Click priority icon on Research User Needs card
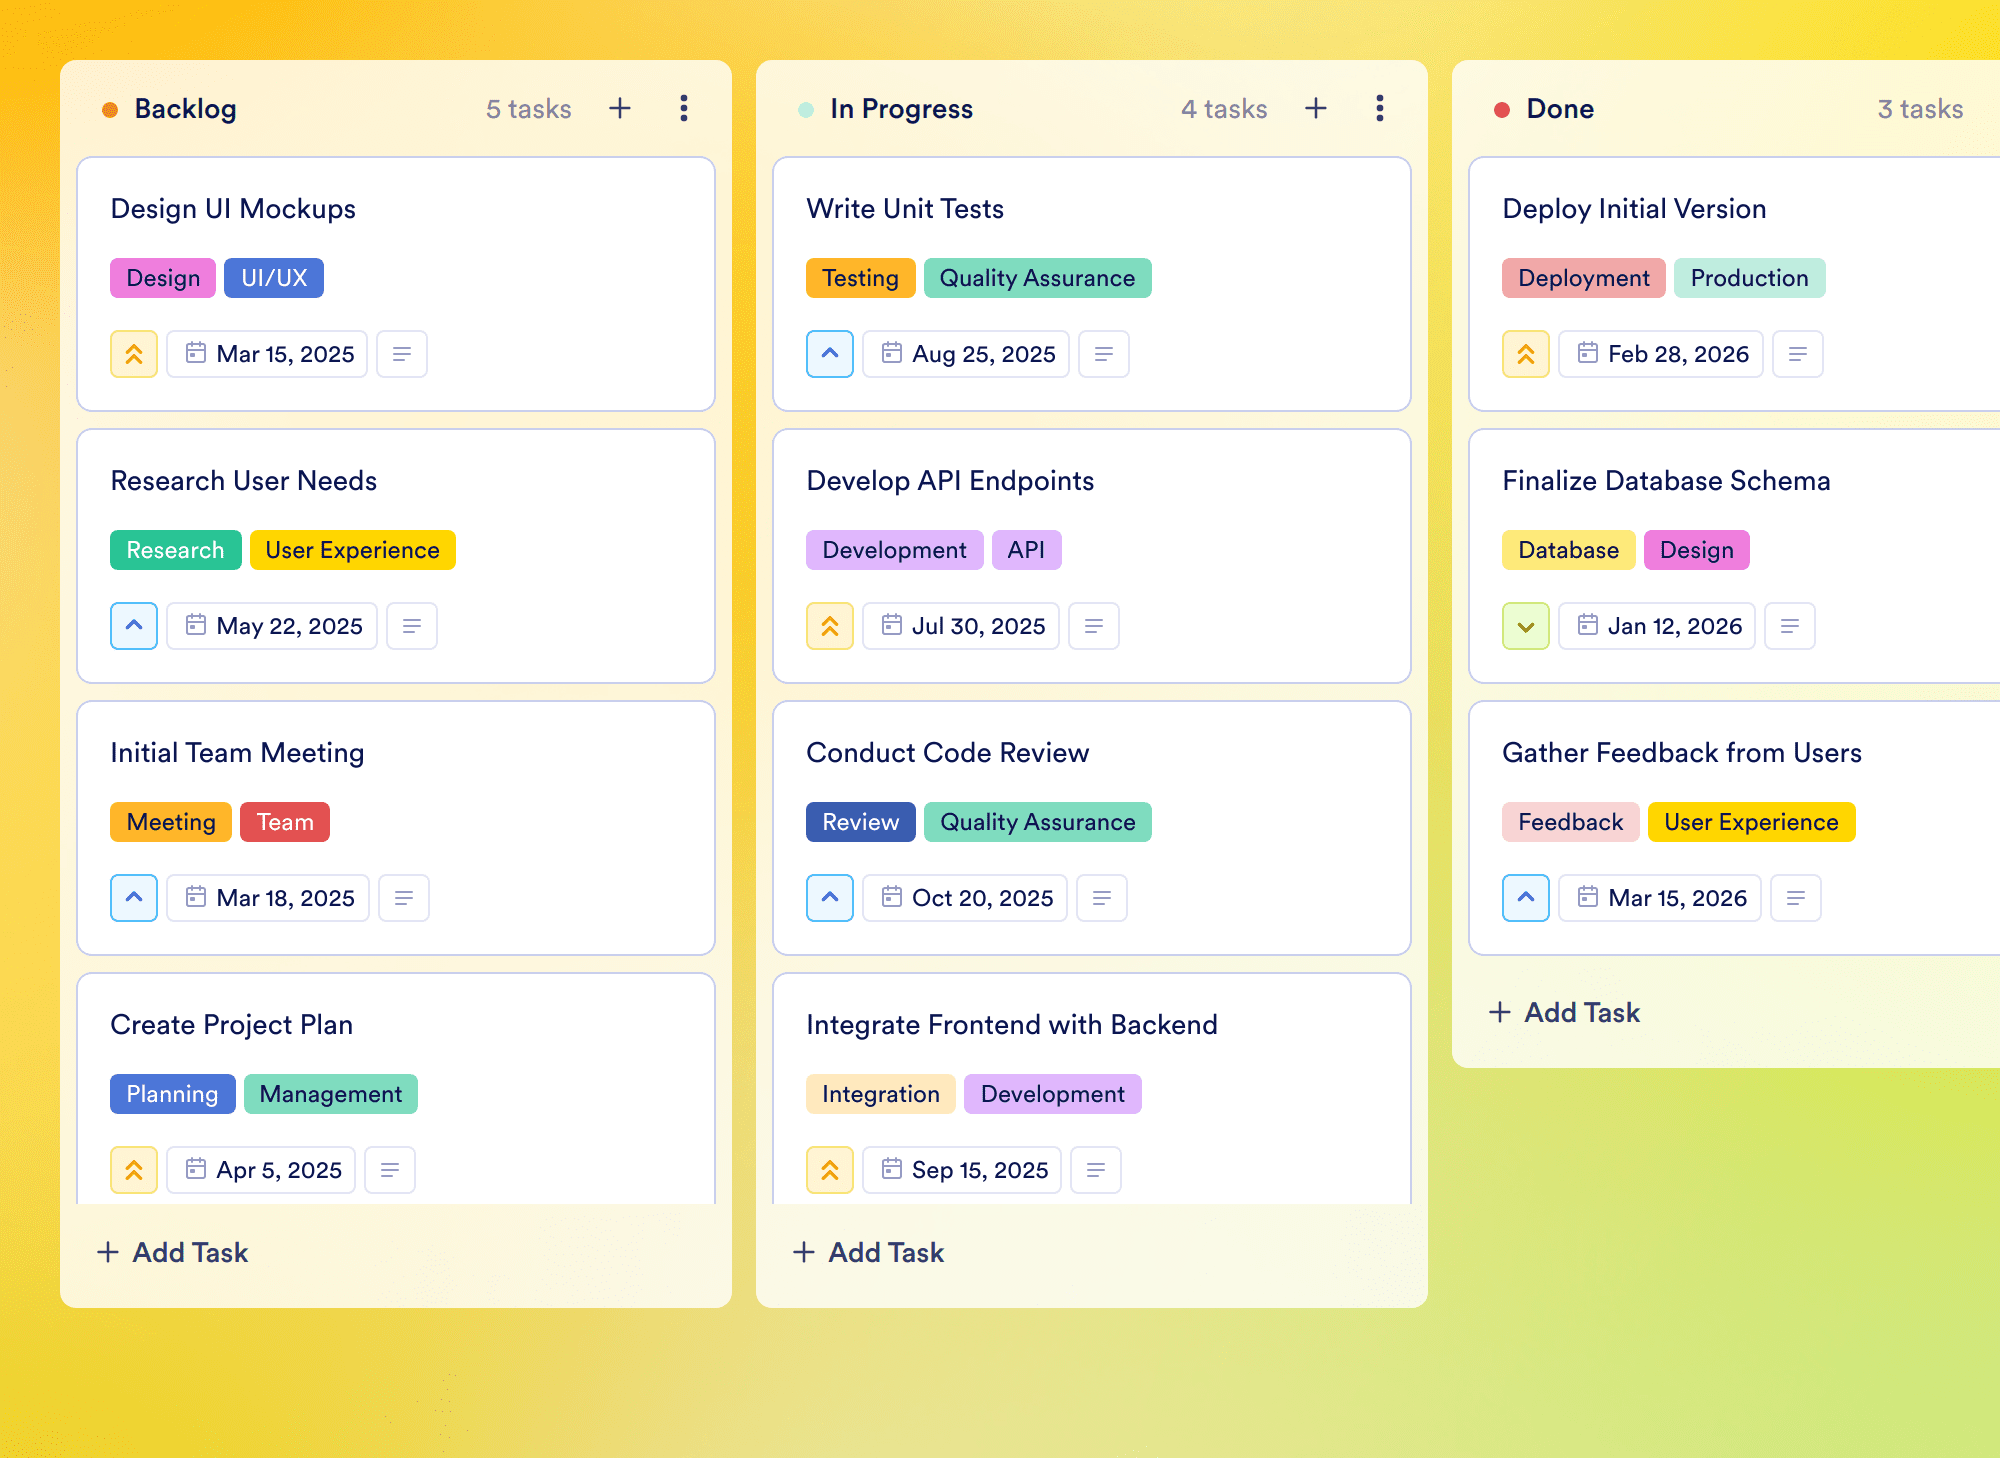 pyautogui.click(x=134, y=626)
